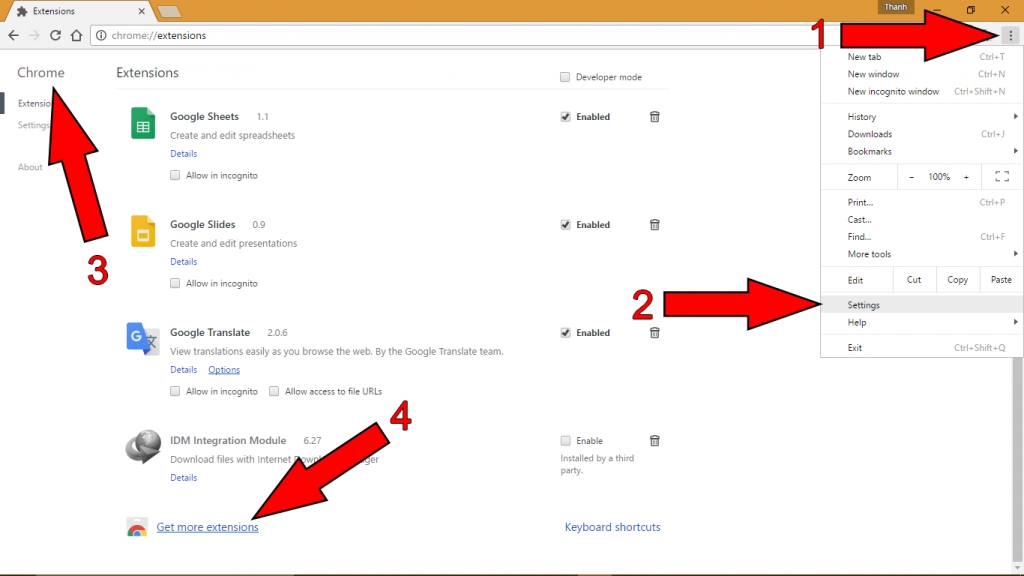This screenshot has height=576, width=1024.
Task: Select About in Chrome sidebar
Action: point(30,167)
